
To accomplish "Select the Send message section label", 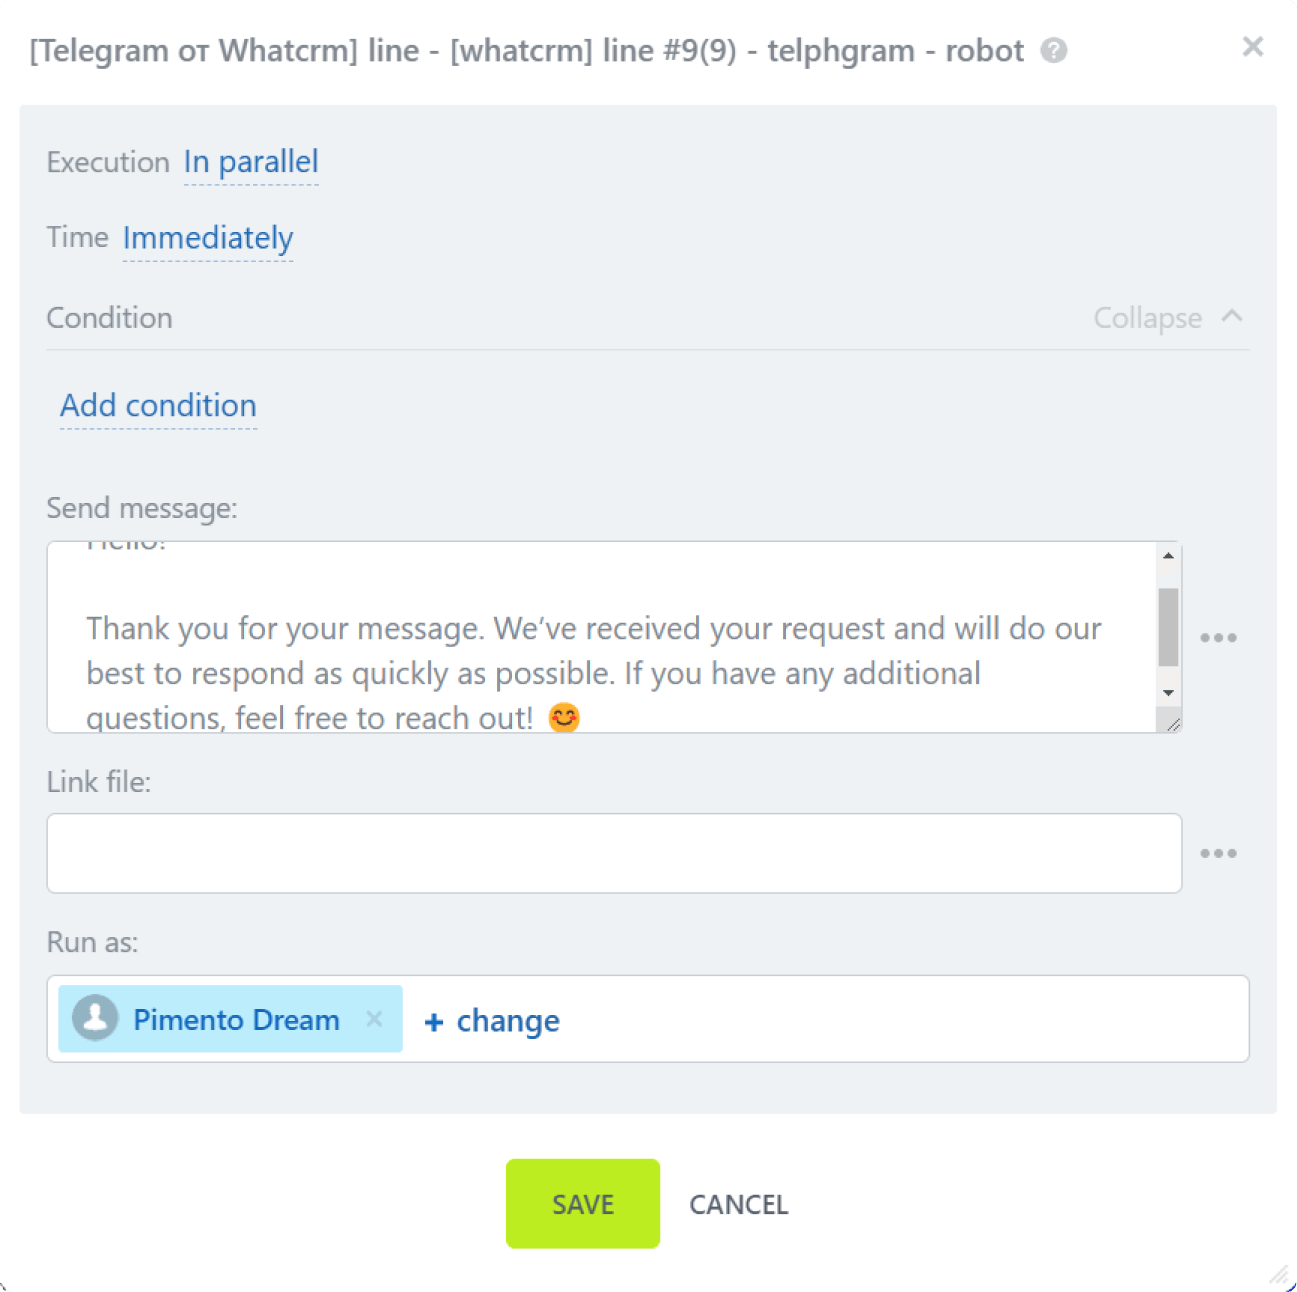I will coord(141,508).
